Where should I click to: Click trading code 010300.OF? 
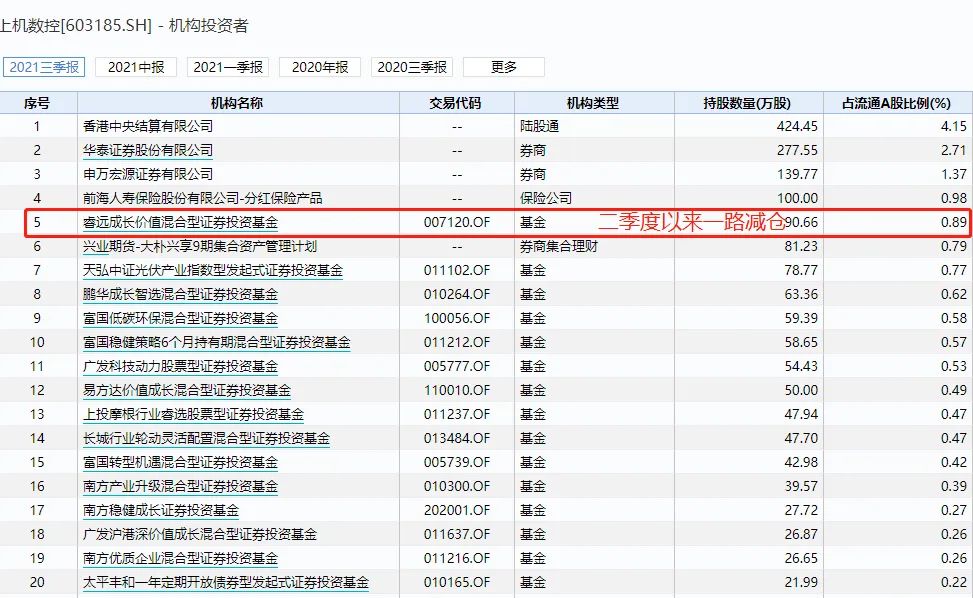click(457, 486)
